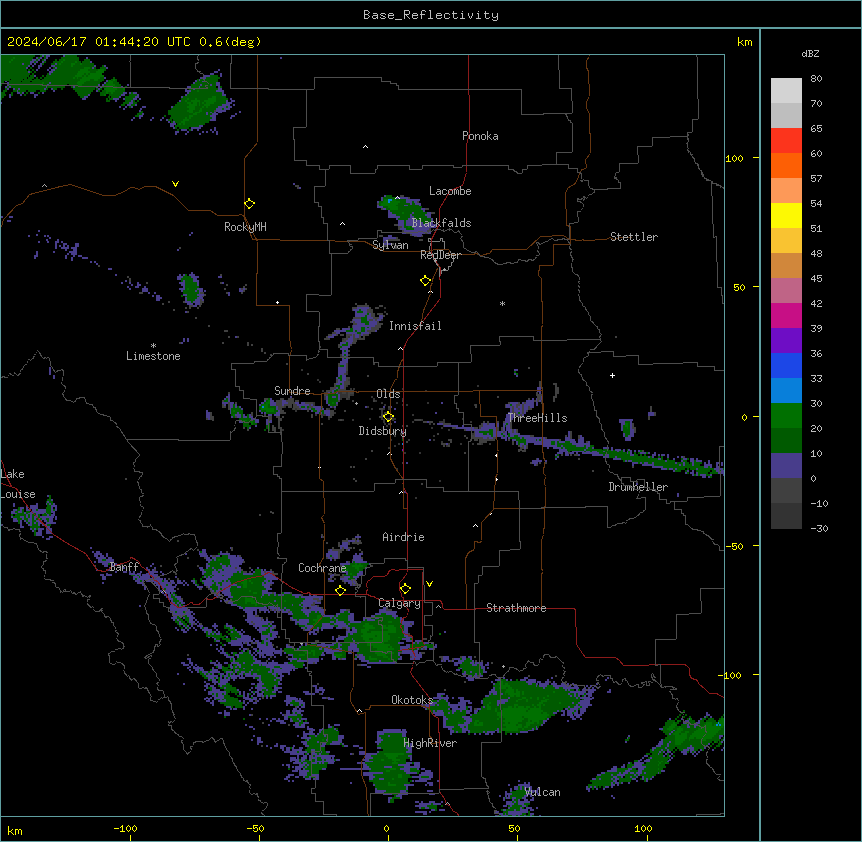
Task: Click the Stettler city label
Action: [x=634, y=237]
